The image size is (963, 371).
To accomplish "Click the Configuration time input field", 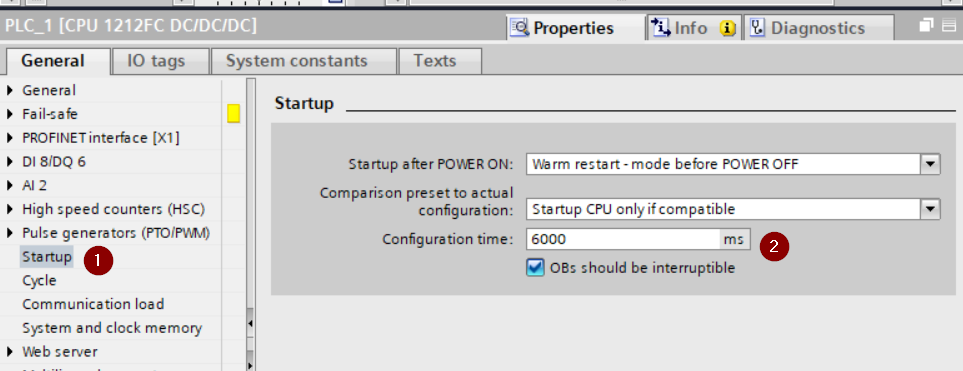I will (x=623, y=240).
